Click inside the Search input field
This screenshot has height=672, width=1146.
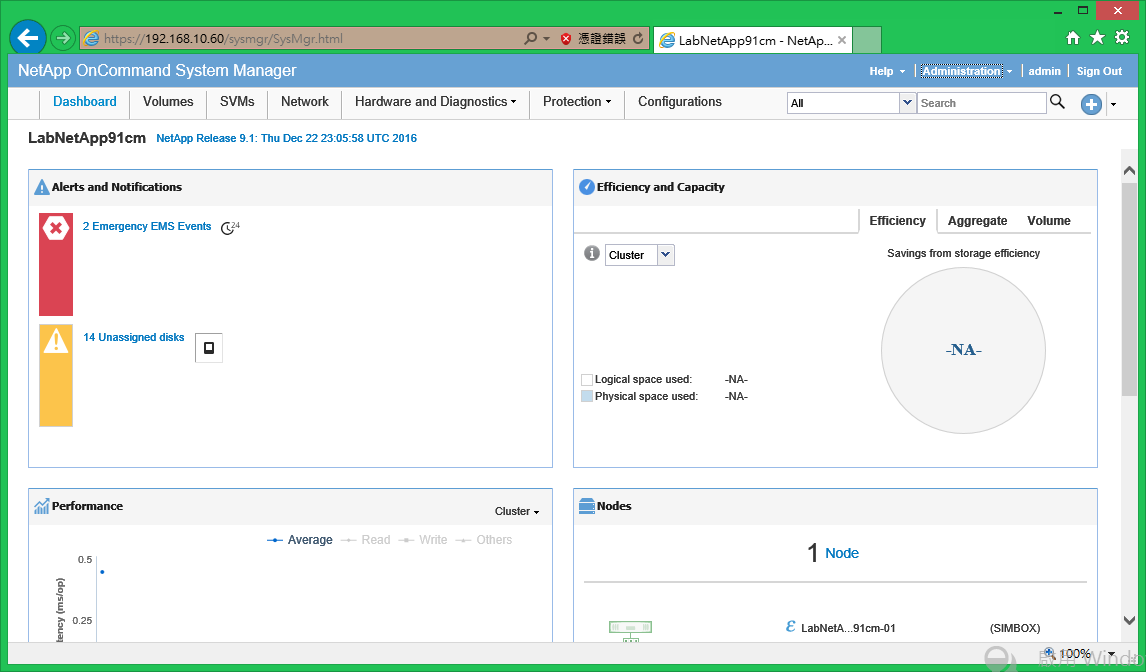pyautogui.click(x=980, y=102)
